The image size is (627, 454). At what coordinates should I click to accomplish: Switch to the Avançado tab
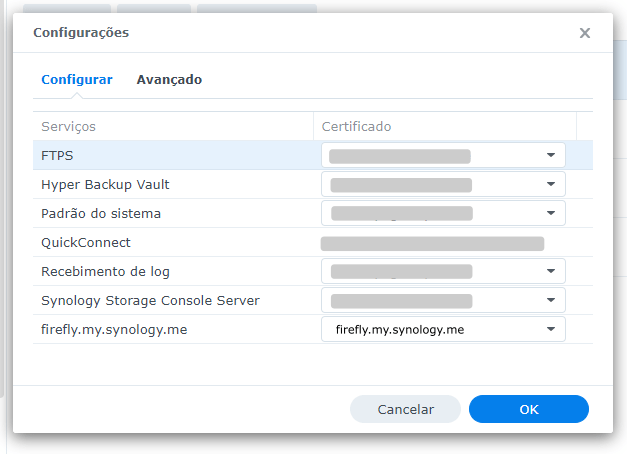tap(169, 79)
